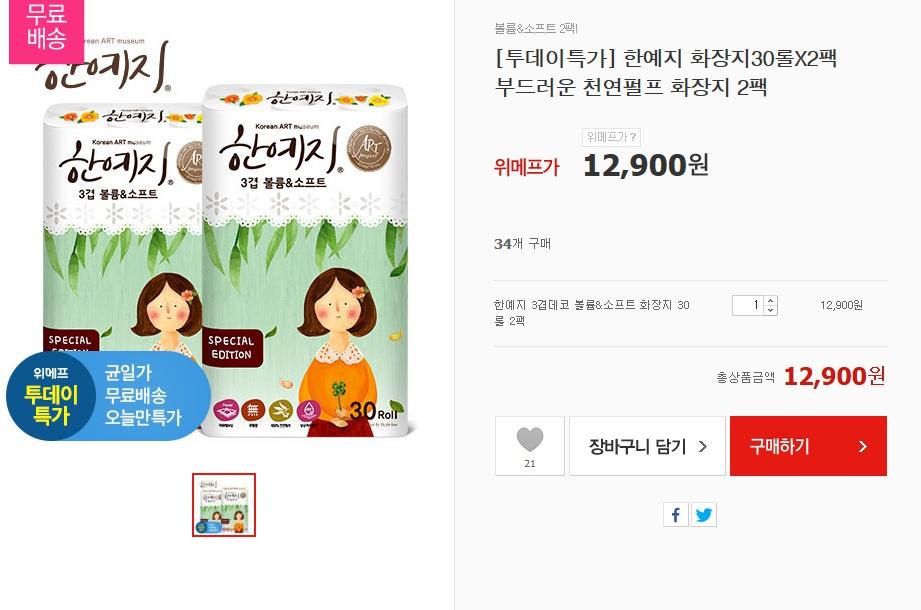Click the arrow on 장바구니 담기 button
921x610 pixels.
point(702,447)
